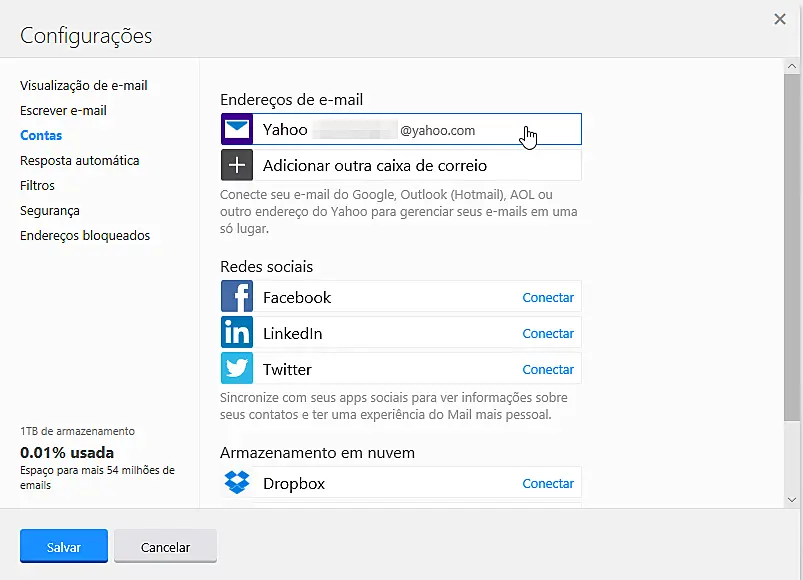Screen dimensions: 803x580
Task: Open the Filtros section
Action: pos(37,186)
